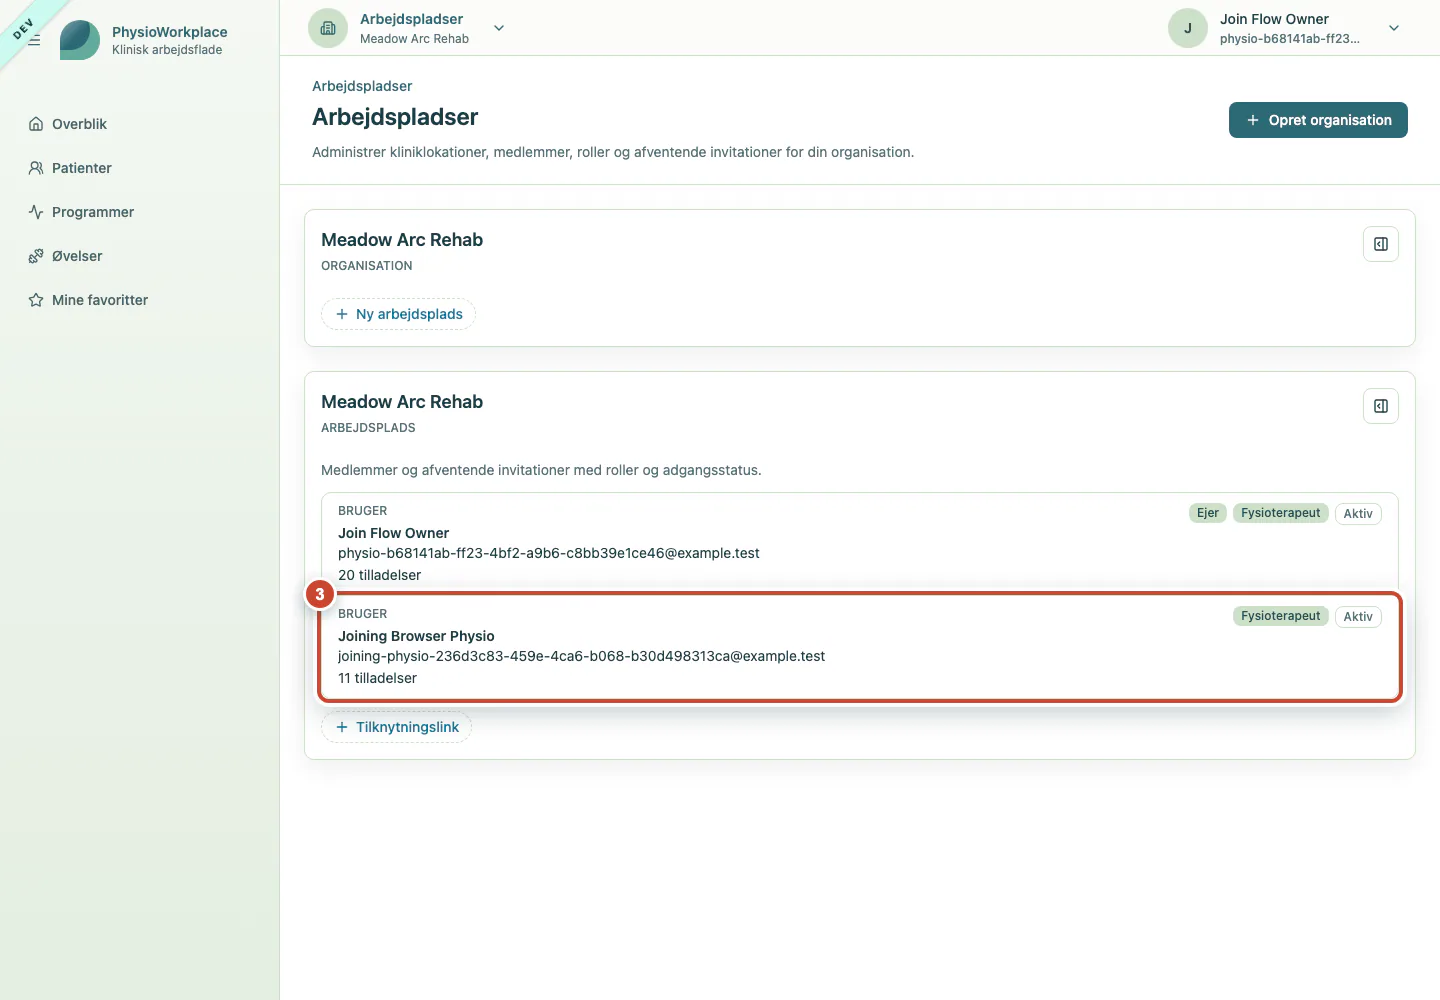Open the Join Flow Owner account dropdown
The height and width of the screenshot is (1000, 1440).
point(1394,28)
